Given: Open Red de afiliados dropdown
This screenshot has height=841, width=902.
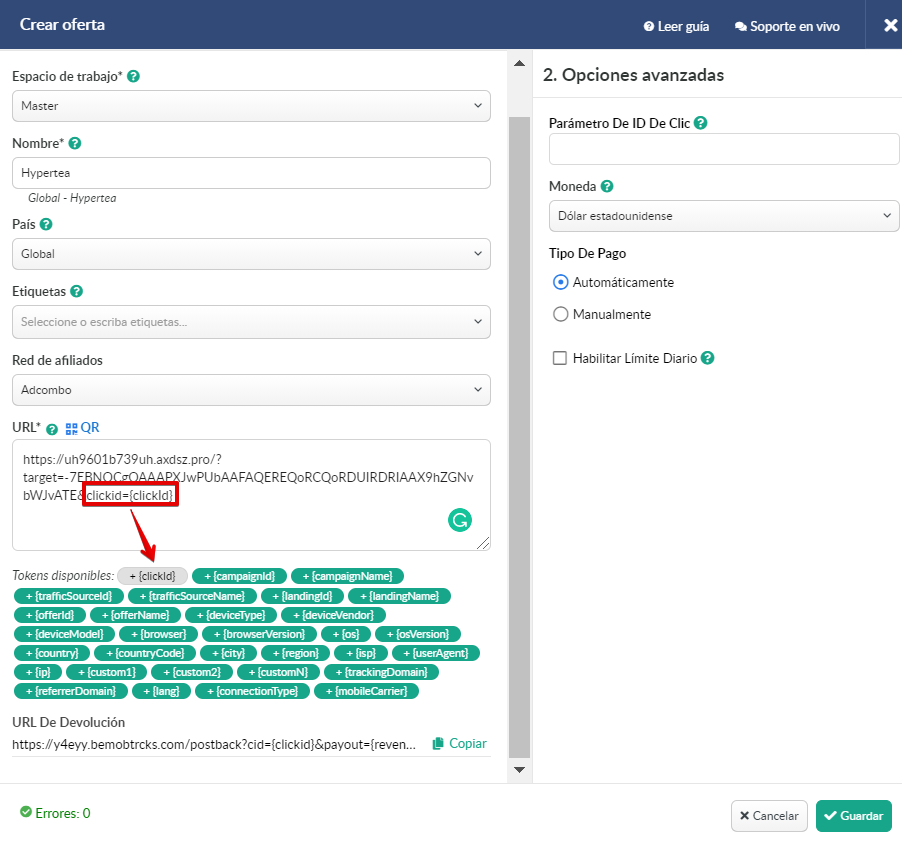Looking at the screenshot, I should tap(251, 390).
